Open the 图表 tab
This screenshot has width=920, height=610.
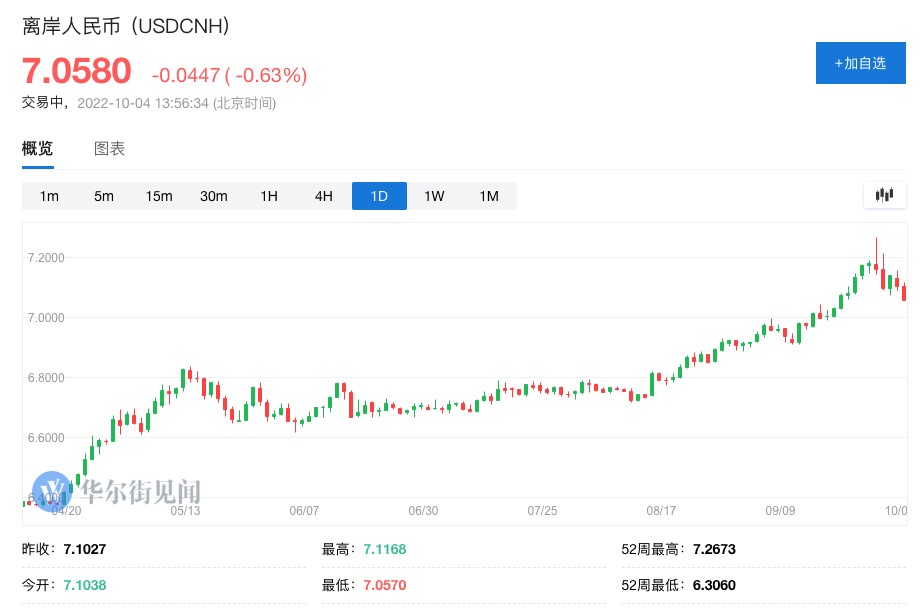(x=109, y=149)
